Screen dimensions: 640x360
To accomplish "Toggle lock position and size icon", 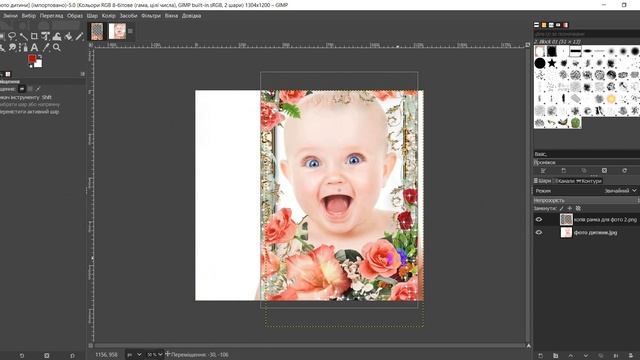I will (570, 209).
